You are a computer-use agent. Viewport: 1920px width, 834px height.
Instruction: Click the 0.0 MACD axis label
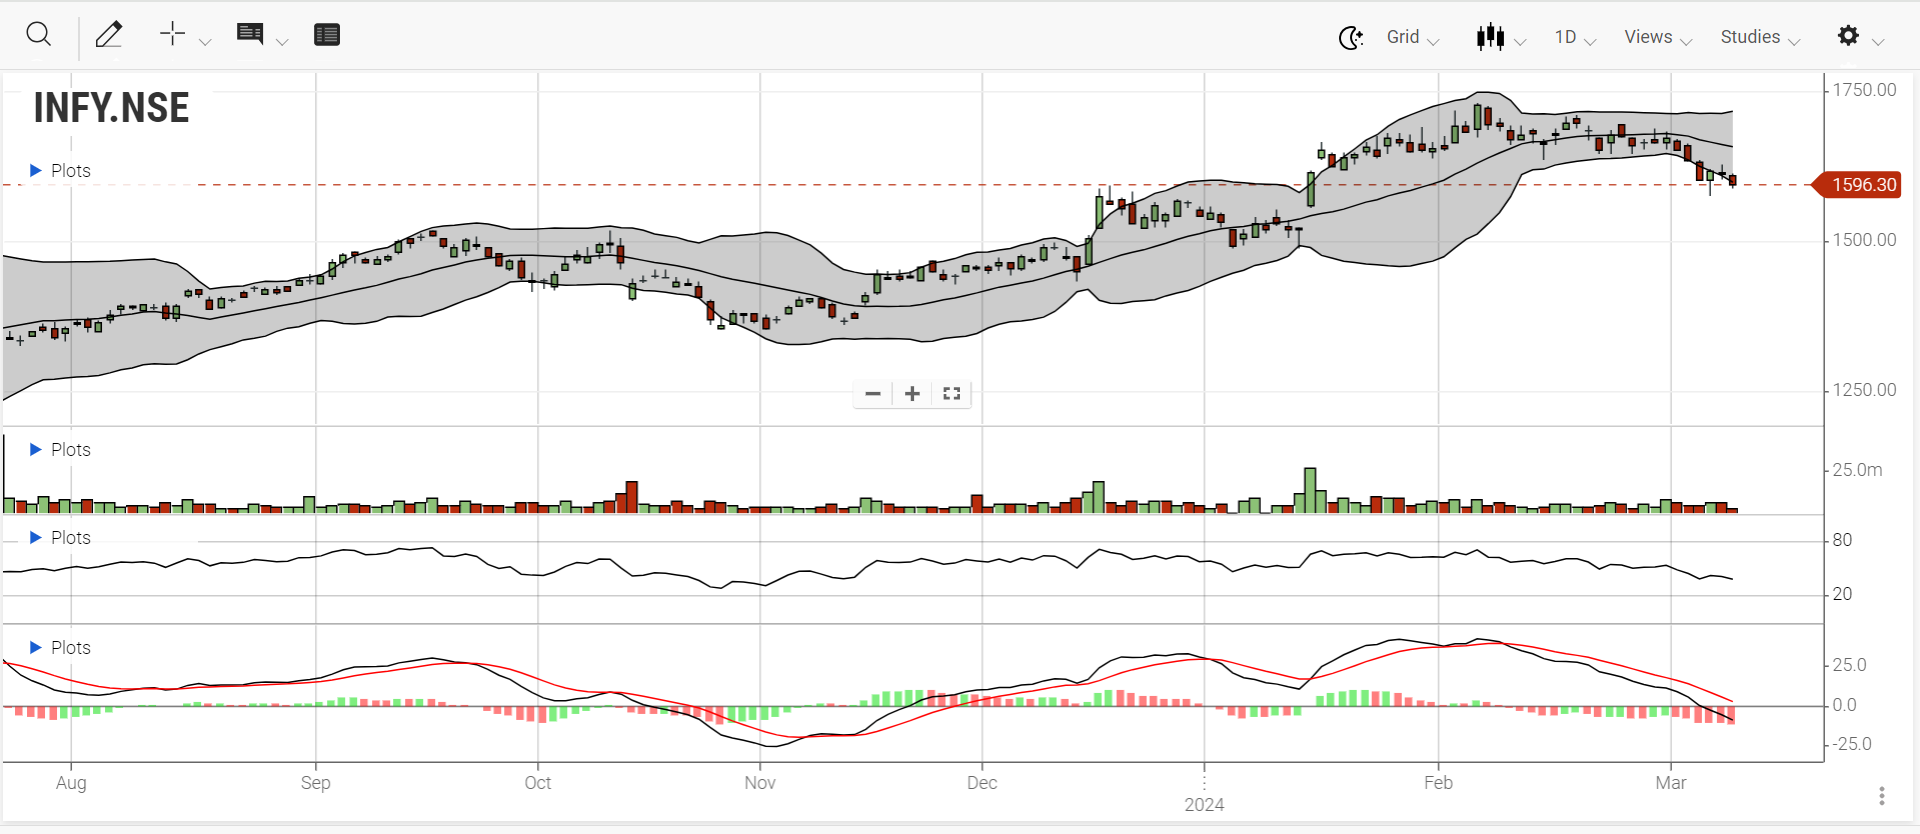tap(1845, 705)
